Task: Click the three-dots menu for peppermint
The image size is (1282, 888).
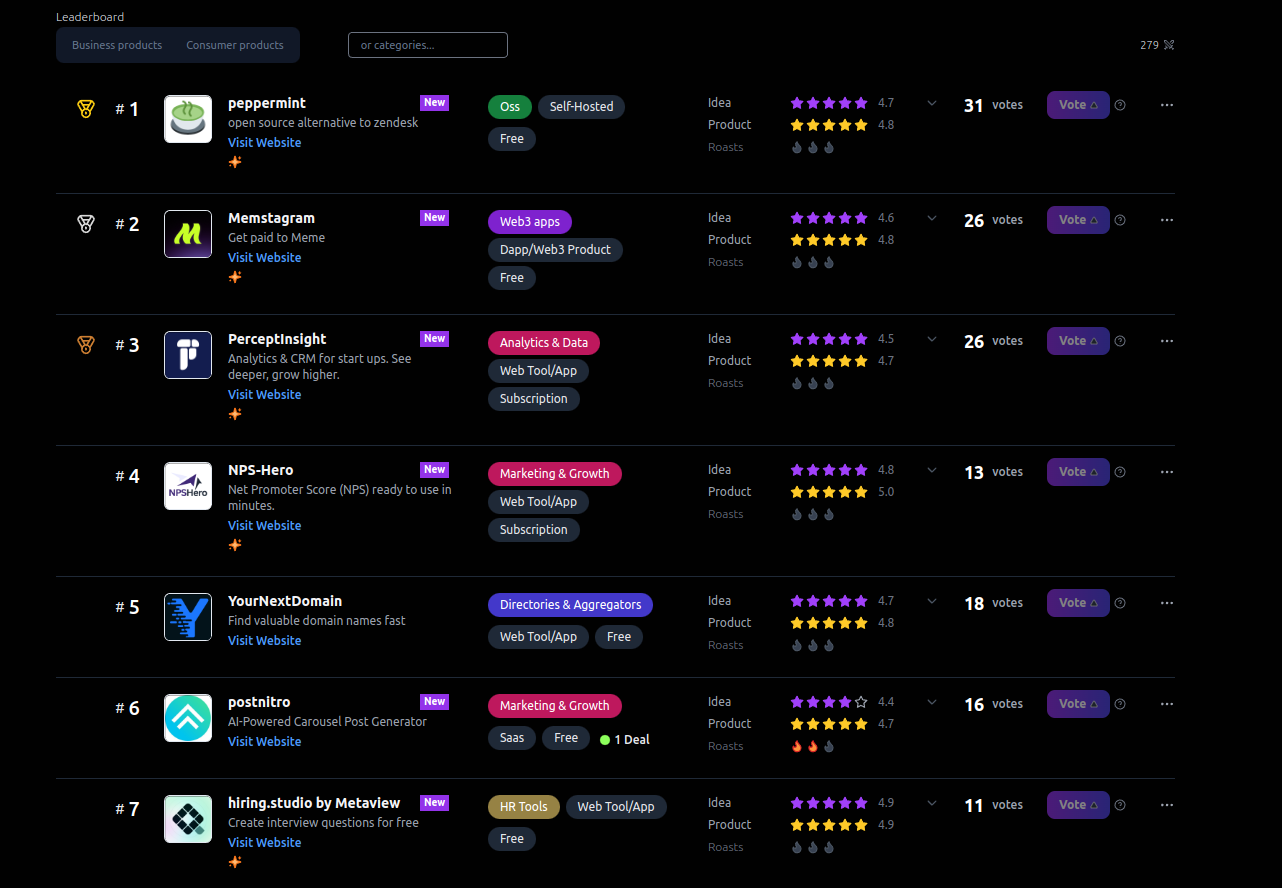Action: (x=1167, y=105)
